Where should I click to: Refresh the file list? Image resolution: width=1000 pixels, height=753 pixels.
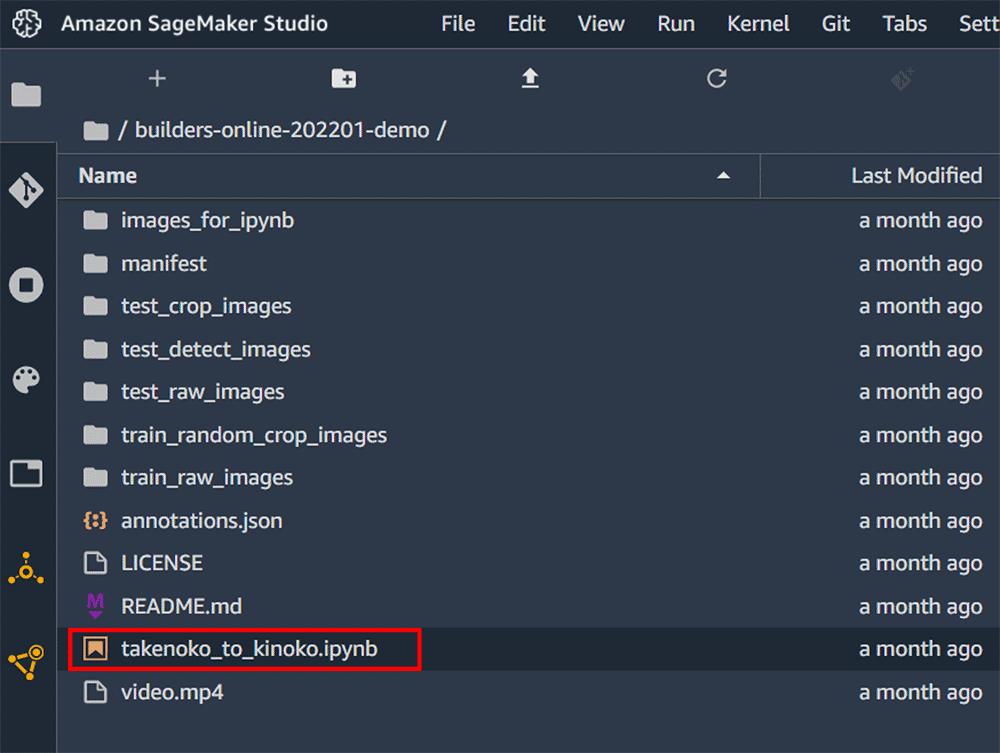click(x=716, y=78)
